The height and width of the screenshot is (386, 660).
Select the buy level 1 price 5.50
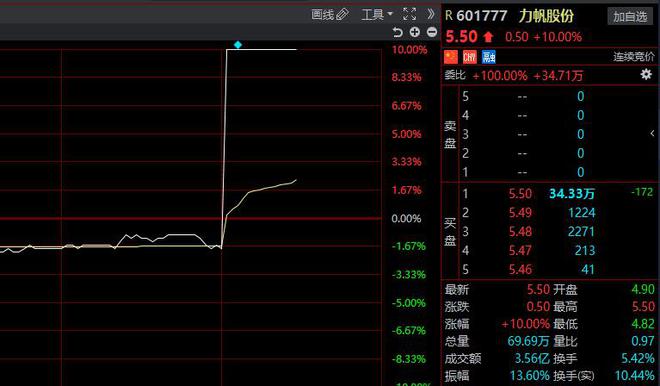[x=520, y=194]
